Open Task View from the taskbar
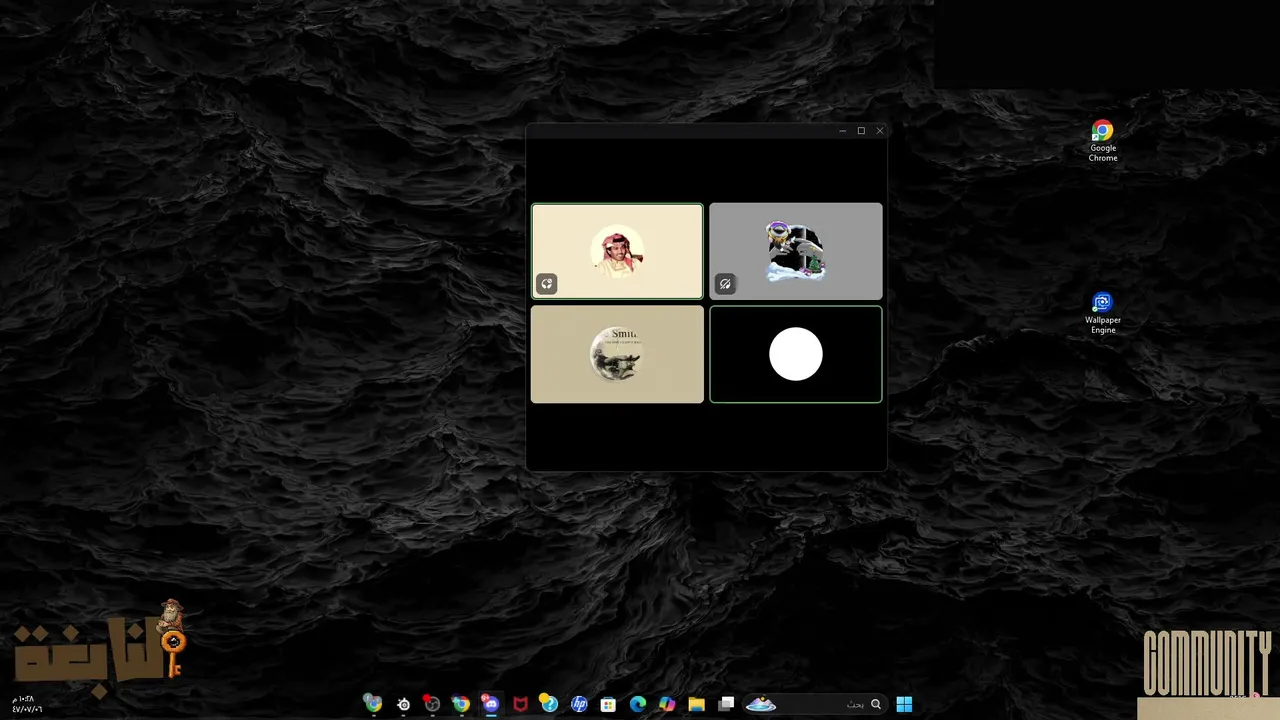This screenshot has width=1280, height=720. 726,704
